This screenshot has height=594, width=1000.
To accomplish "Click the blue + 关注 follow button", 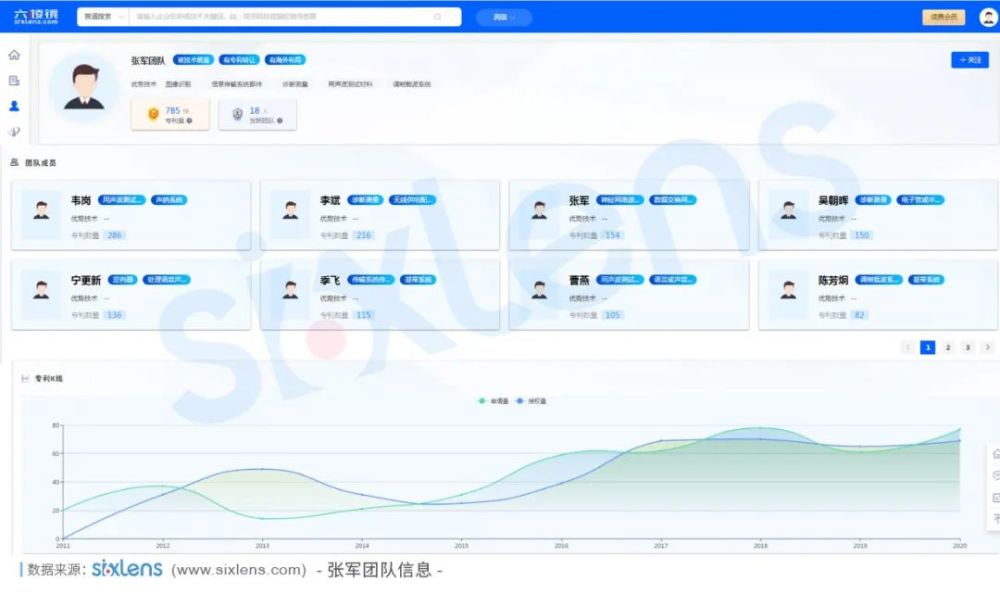I will coord(969,59).
